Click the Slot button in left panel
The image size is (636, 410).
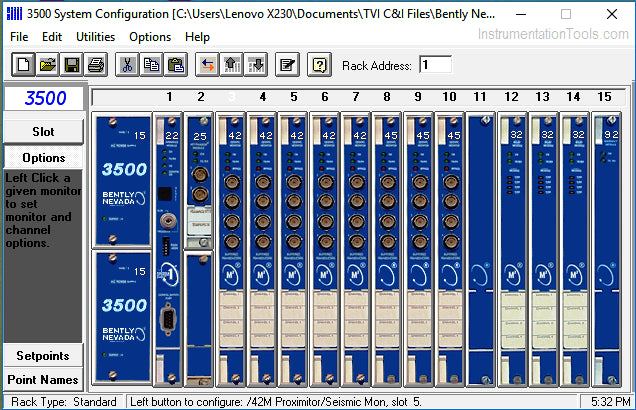coord(43,132)
